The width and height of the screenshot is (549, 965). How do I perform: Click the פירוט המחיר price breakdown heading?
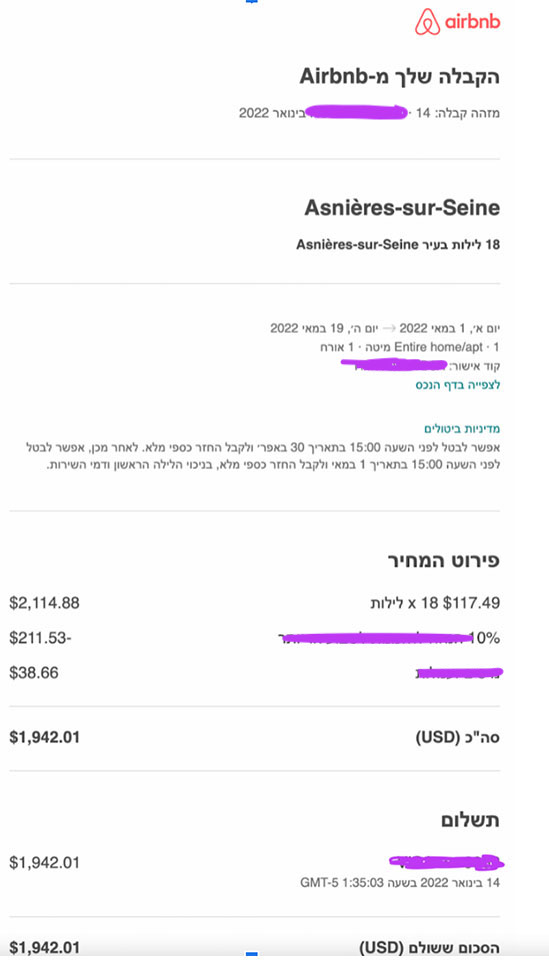(x=444, y=561)
